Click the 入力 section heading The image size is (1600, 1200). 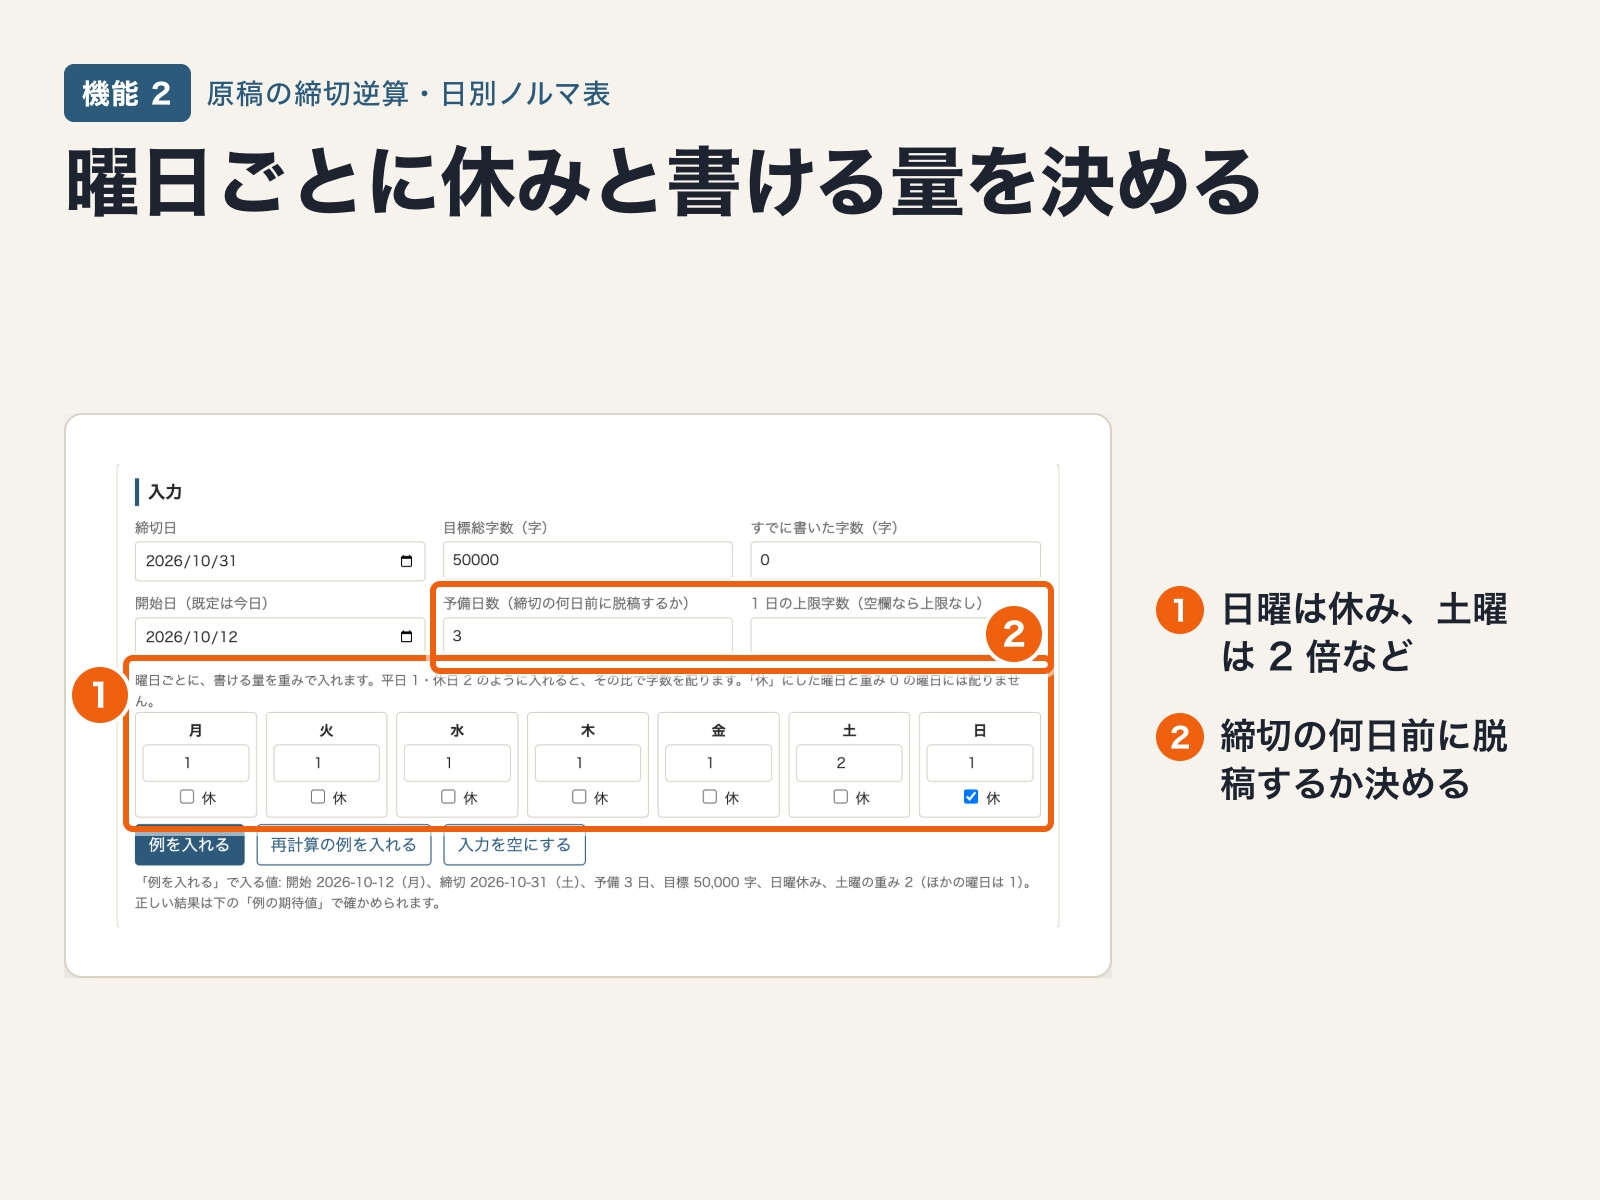(165, 492)
